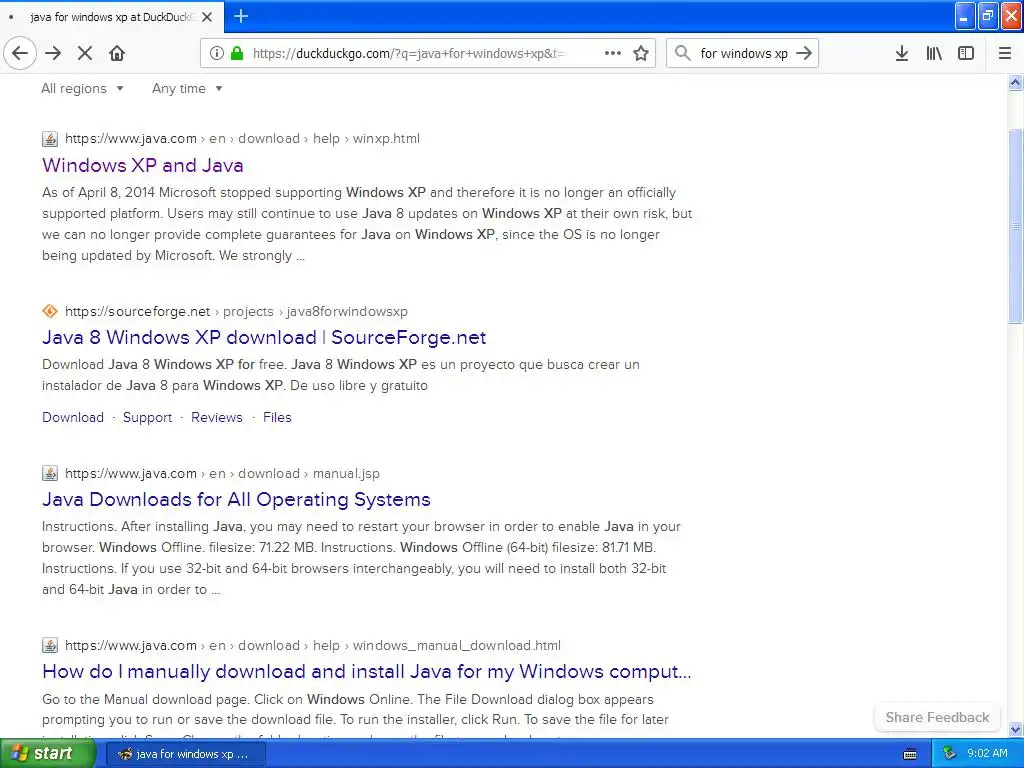
Task: Close the DuckDuckGo search tab
Action: pos(207,17)
